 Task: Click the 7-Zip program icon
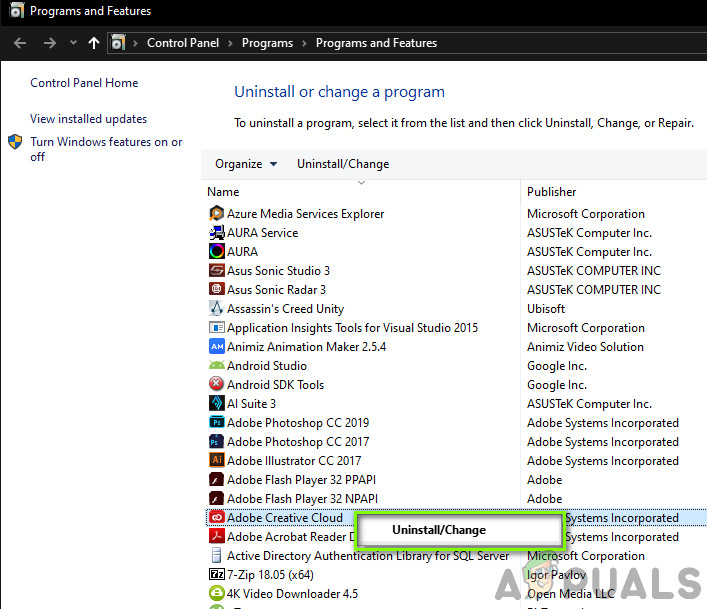[x=216, y=574]
